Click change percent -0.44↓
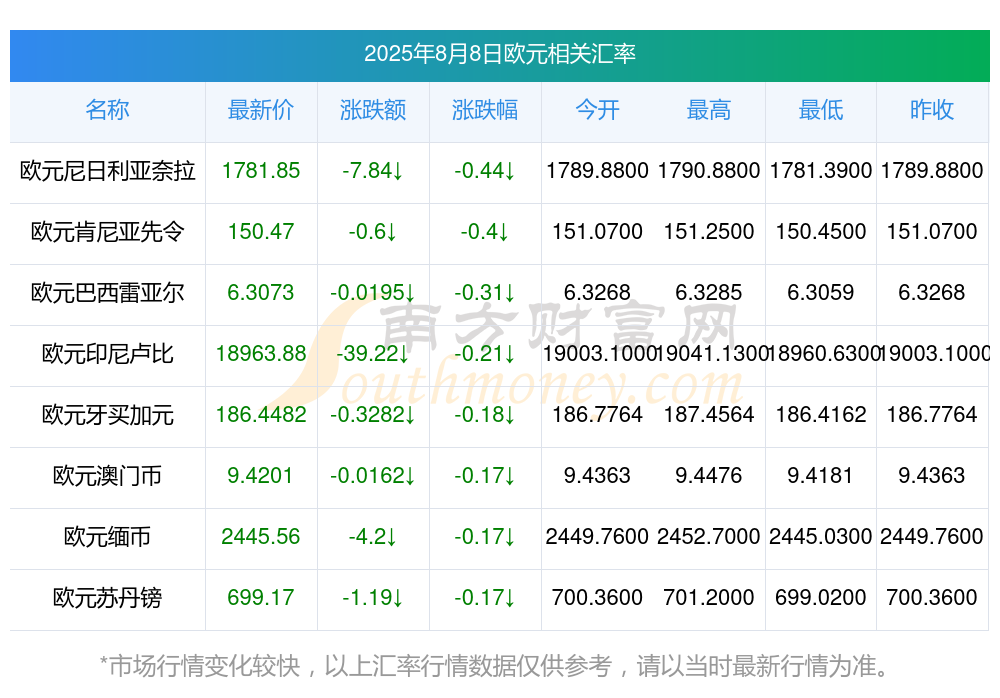1000x698 pixels. click(x=485, y=170)
